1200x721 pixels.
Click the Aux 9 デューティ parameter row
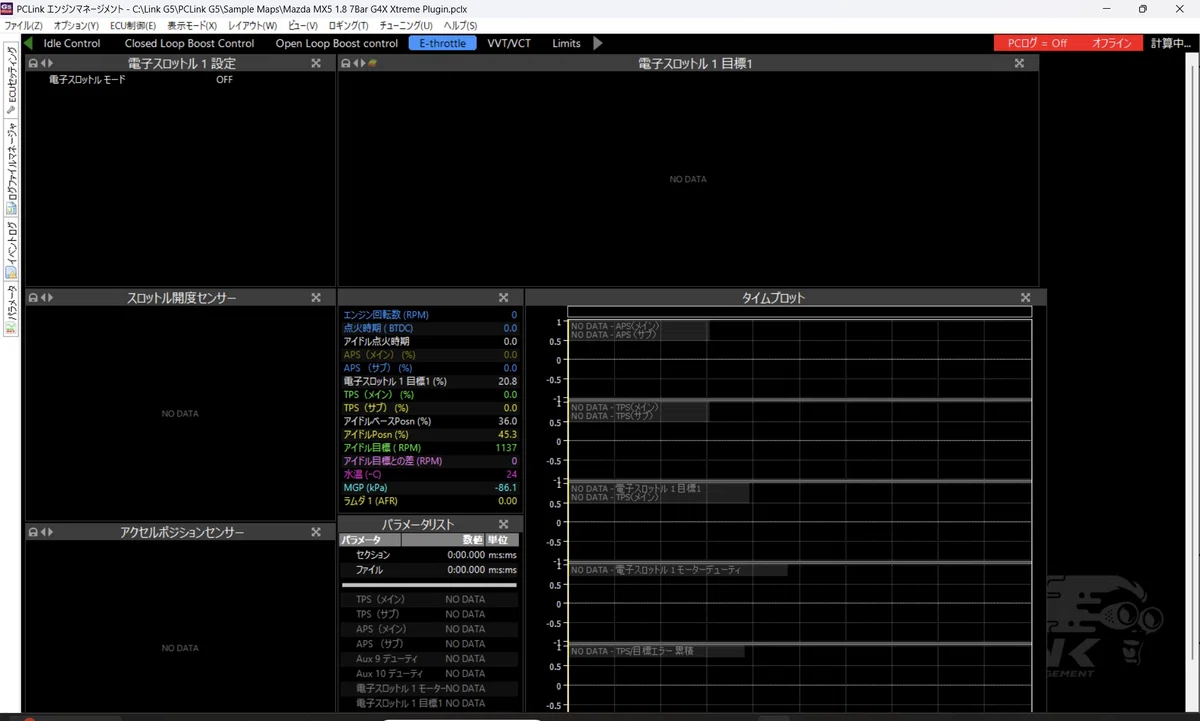coord(430,659)
